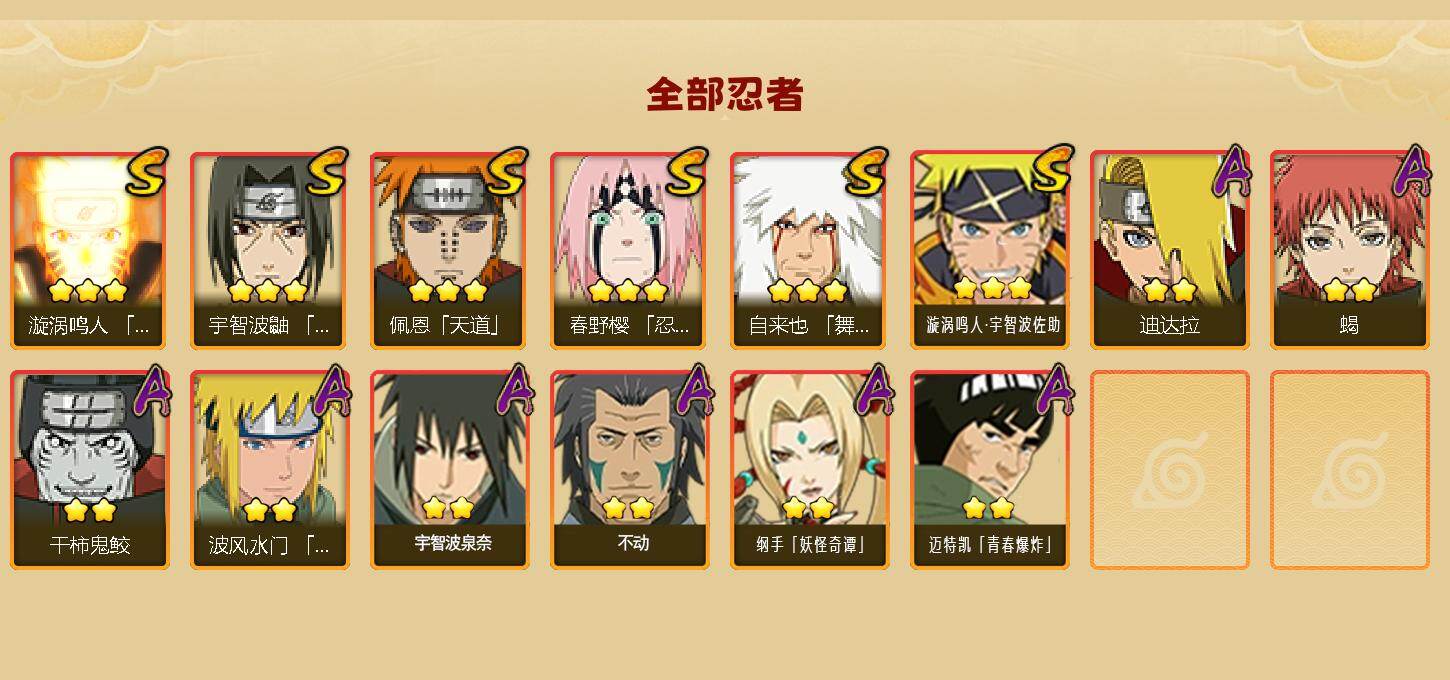1450x680 pixels.
Task: Click the star rating on 迪达拉 card
Action: (x=1169, y=290)
